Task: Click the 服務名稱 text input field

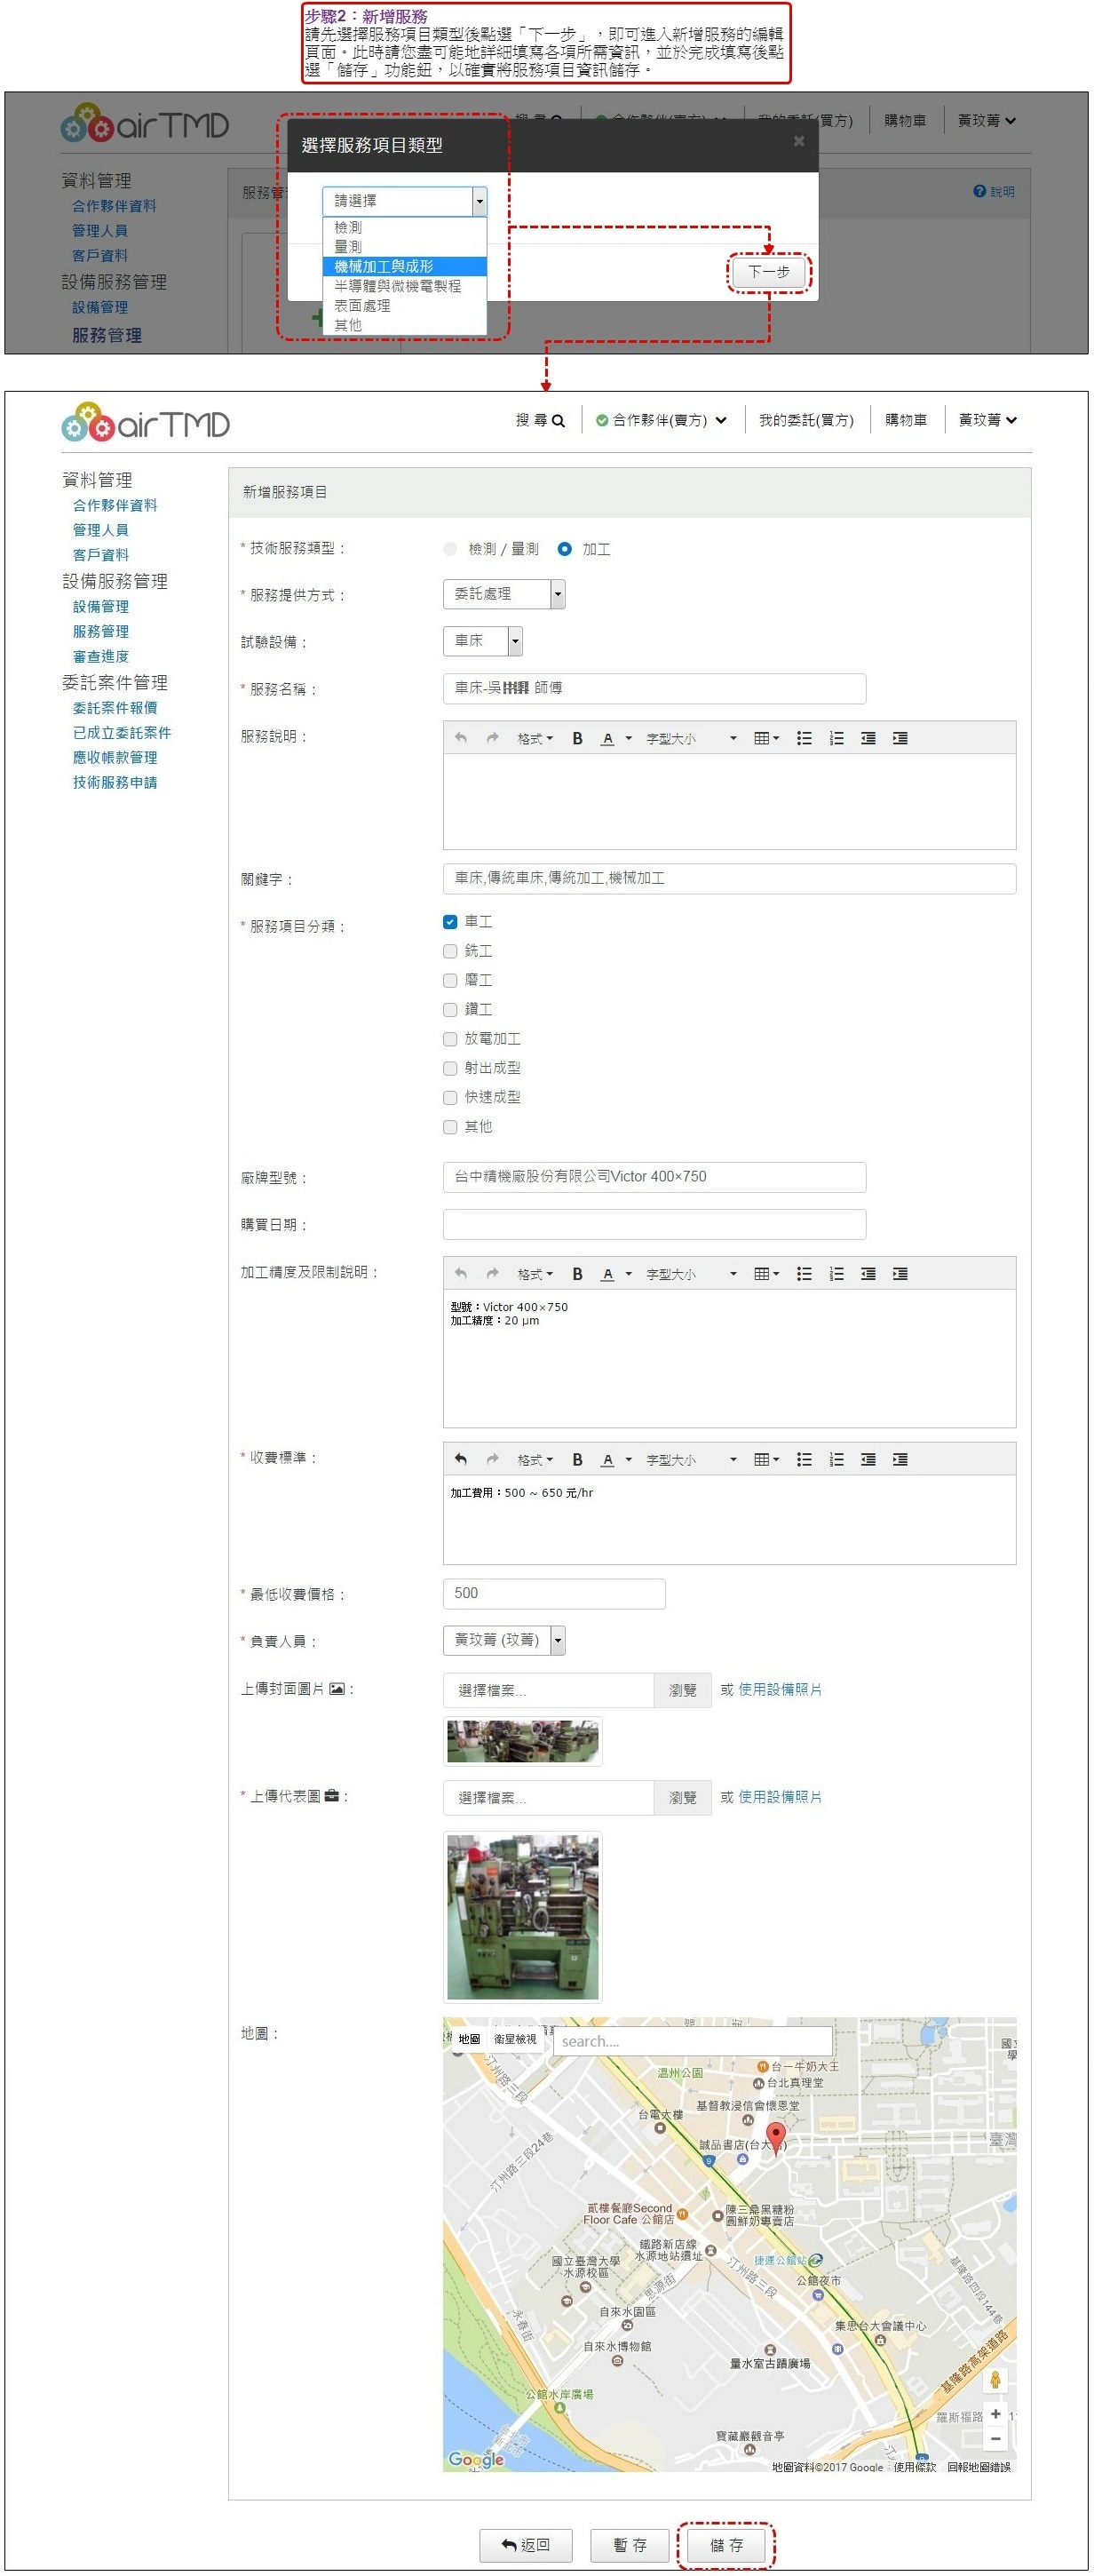Action: [654, 688]
